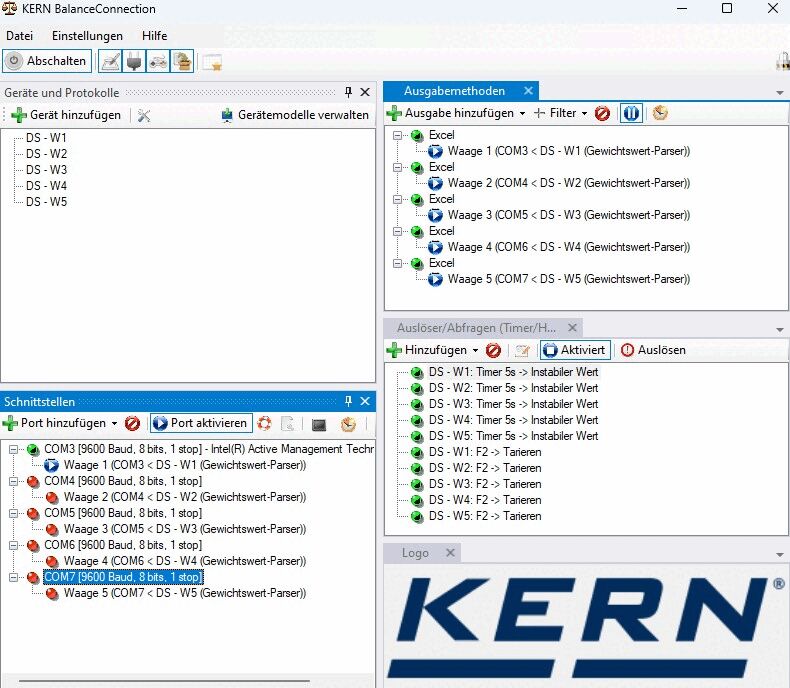This screenshot has width=790, height=688.
Task: Click the red delete icon in Ausgabemethoden toolbar
Action: click(602, 113)
